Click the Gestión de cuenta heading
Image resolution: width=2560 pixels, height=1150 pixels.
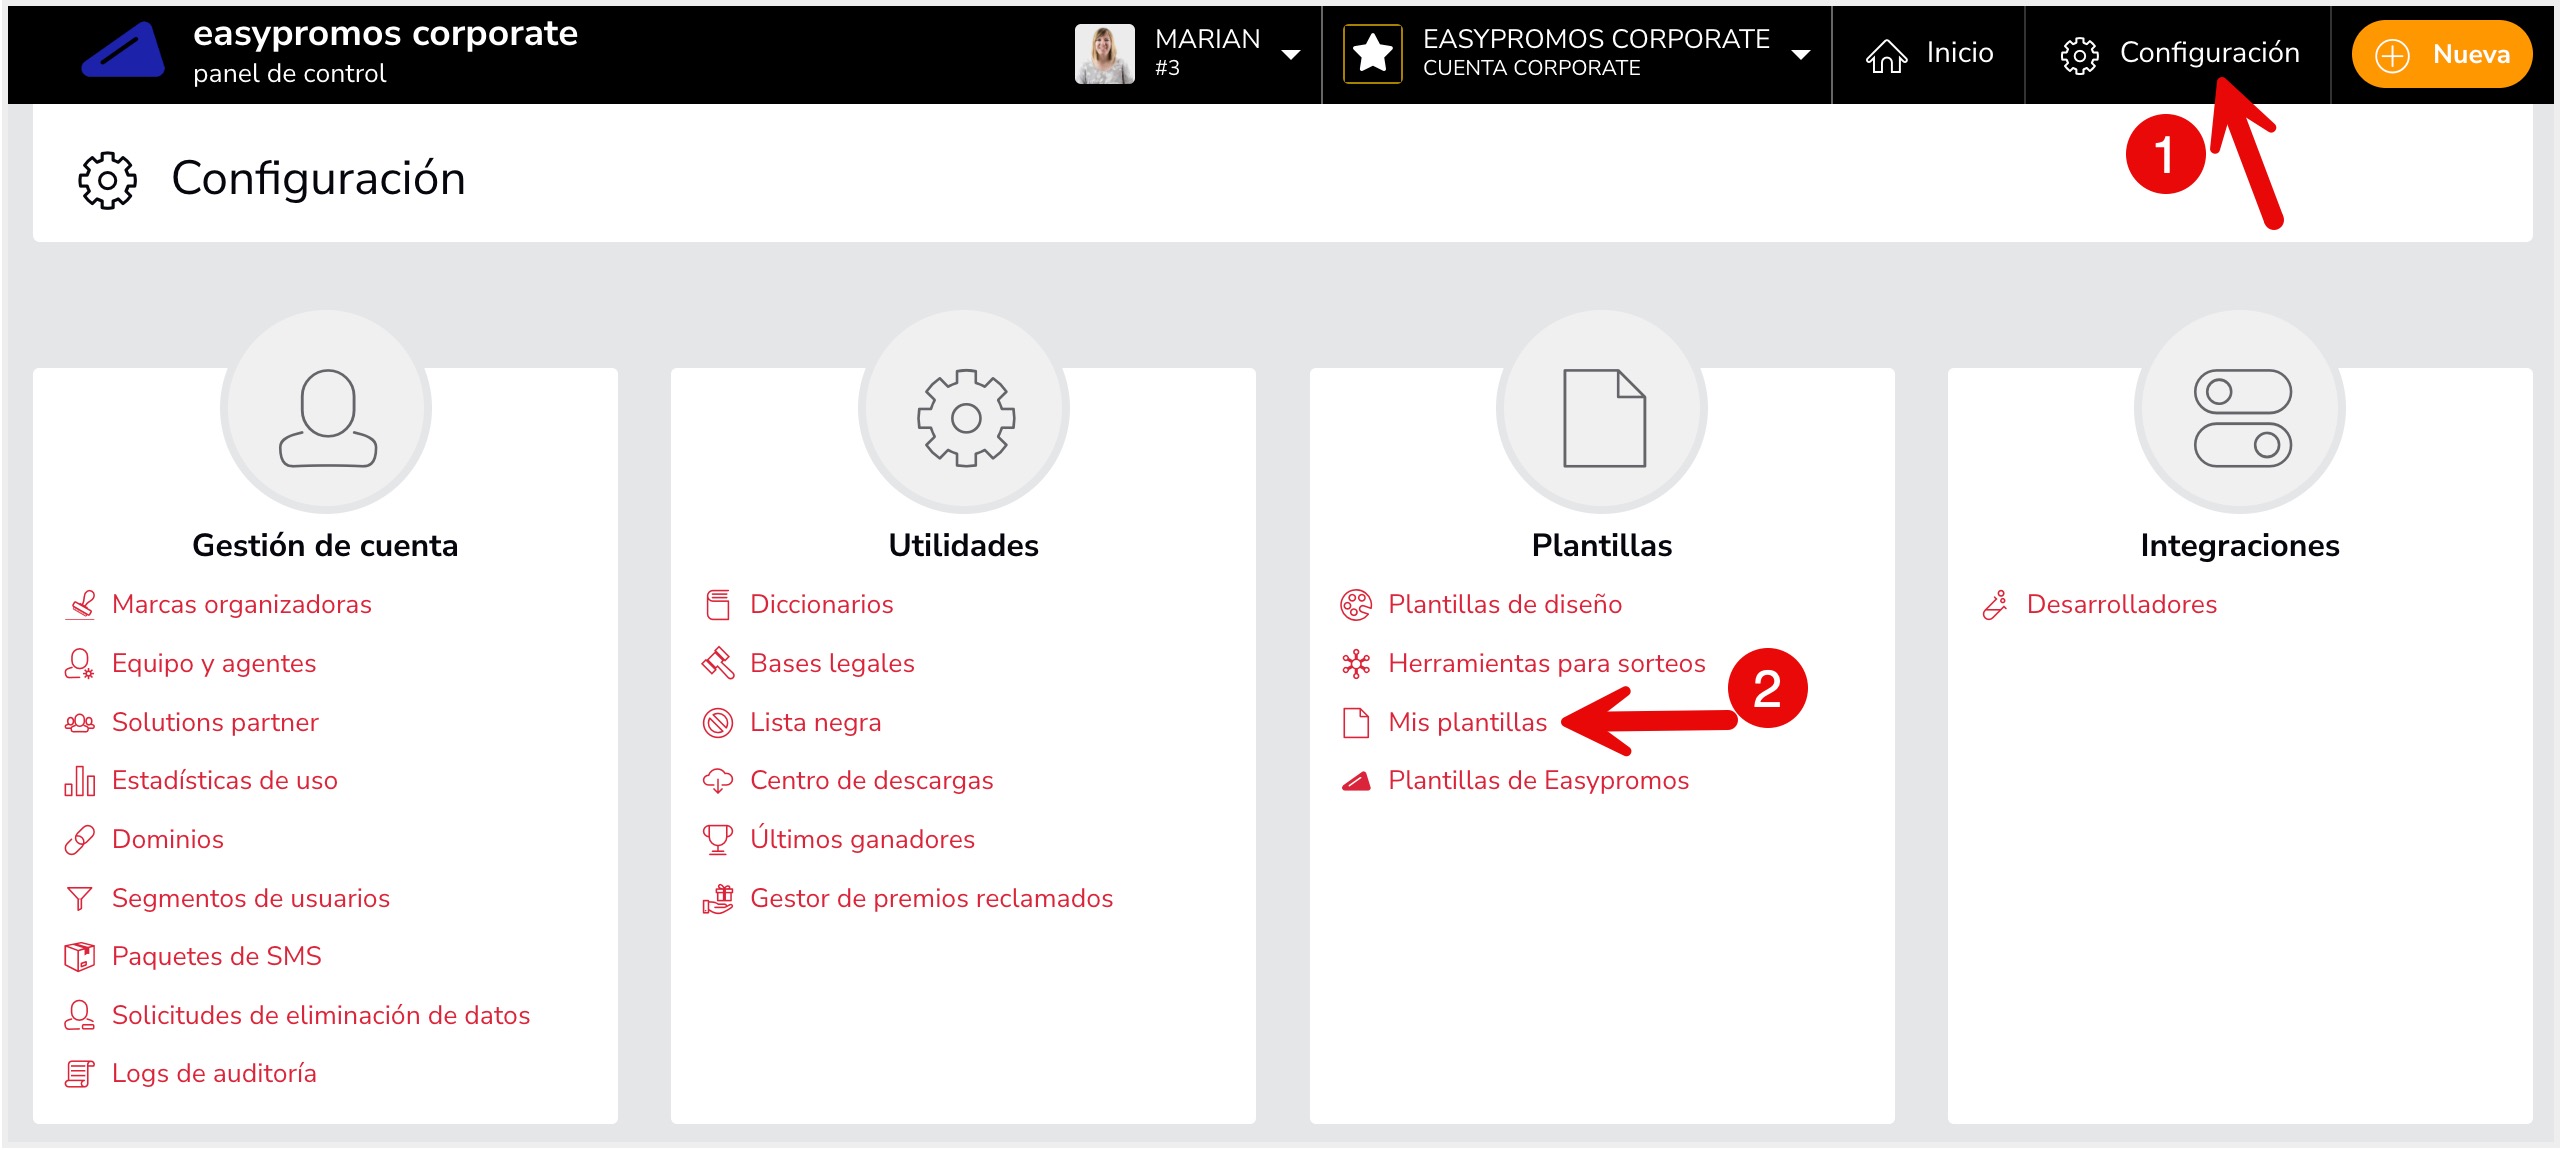(x=325, y=546)
